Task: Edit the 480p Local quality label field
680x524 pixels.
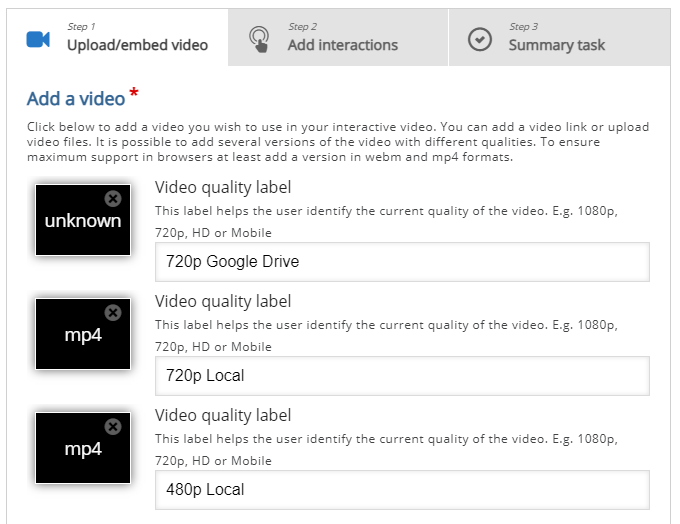Action: tap(402, 490)
